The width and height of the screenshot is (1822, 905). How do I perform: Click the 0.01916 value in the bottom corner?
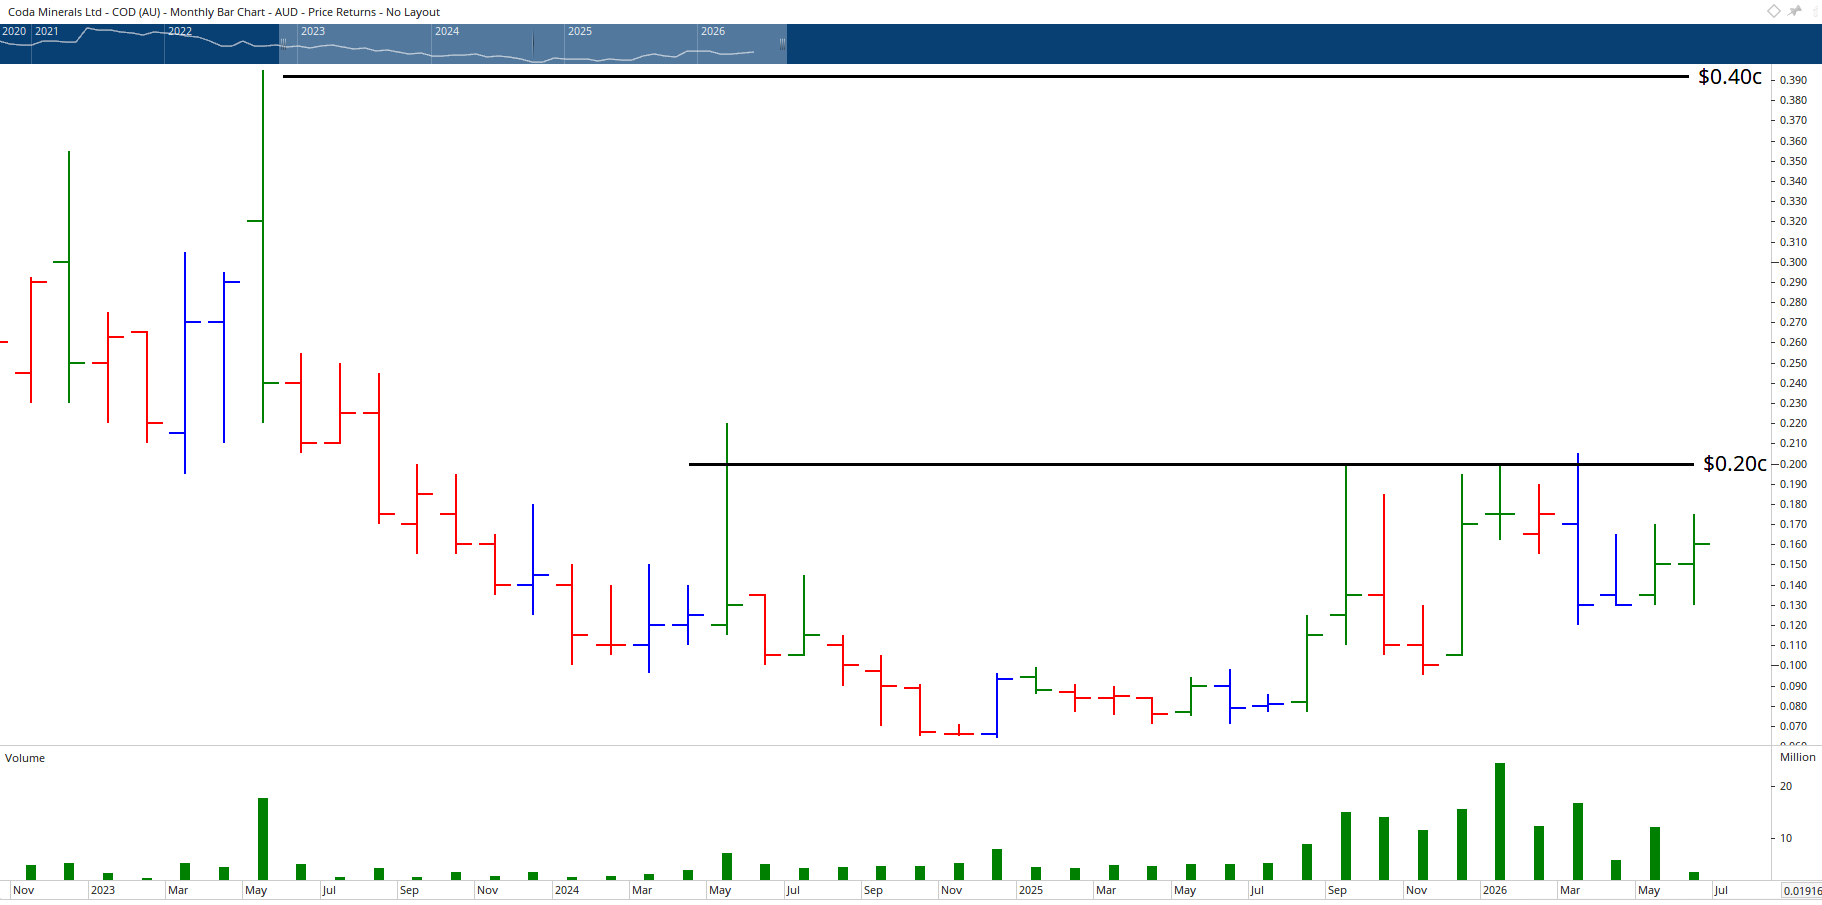1802,891
